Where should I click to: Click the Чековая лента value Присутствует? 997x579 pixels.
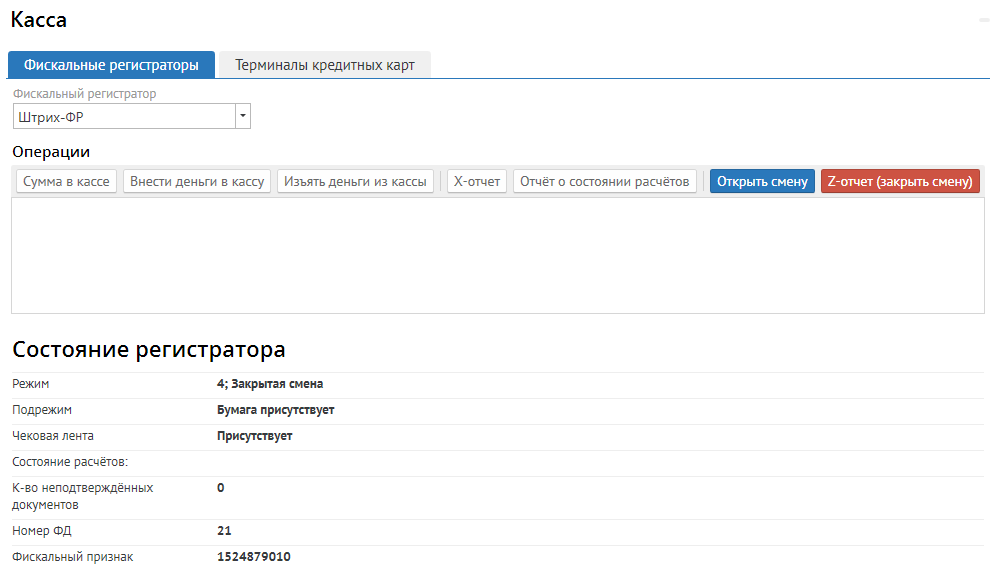[x=255, y=436]
